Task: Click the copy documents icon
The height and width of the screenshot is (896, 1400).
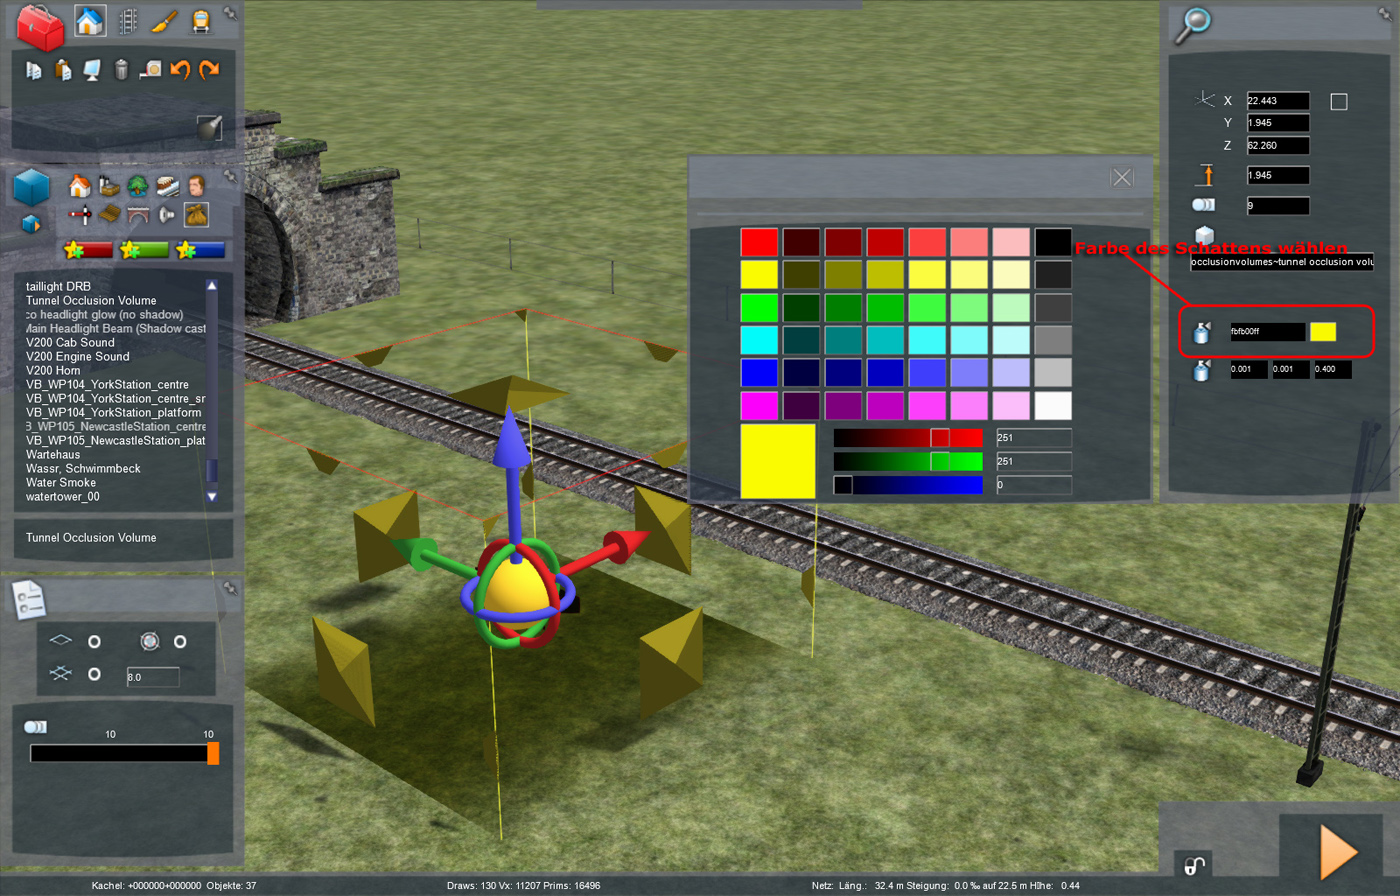Action: pyautogui.click(x=34, y=70)
